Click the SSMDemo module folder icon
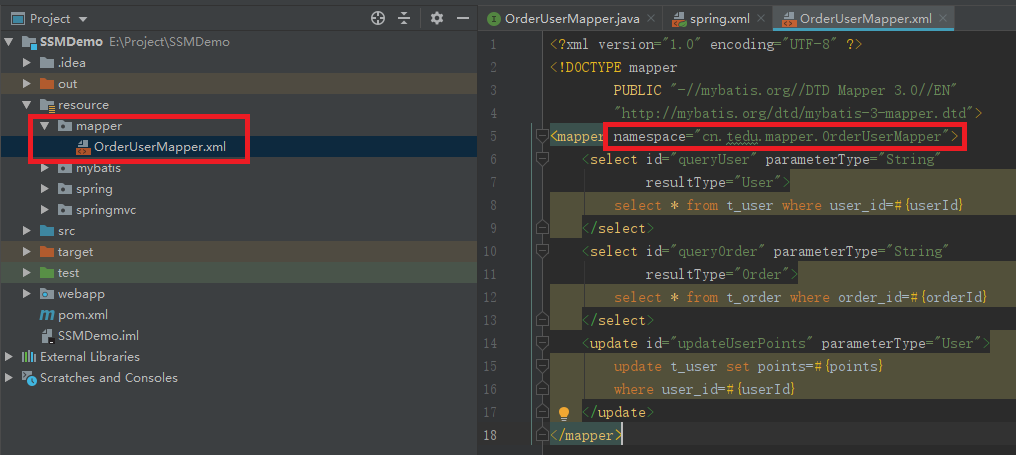The image size is (1016, 455). coord(29,42)
